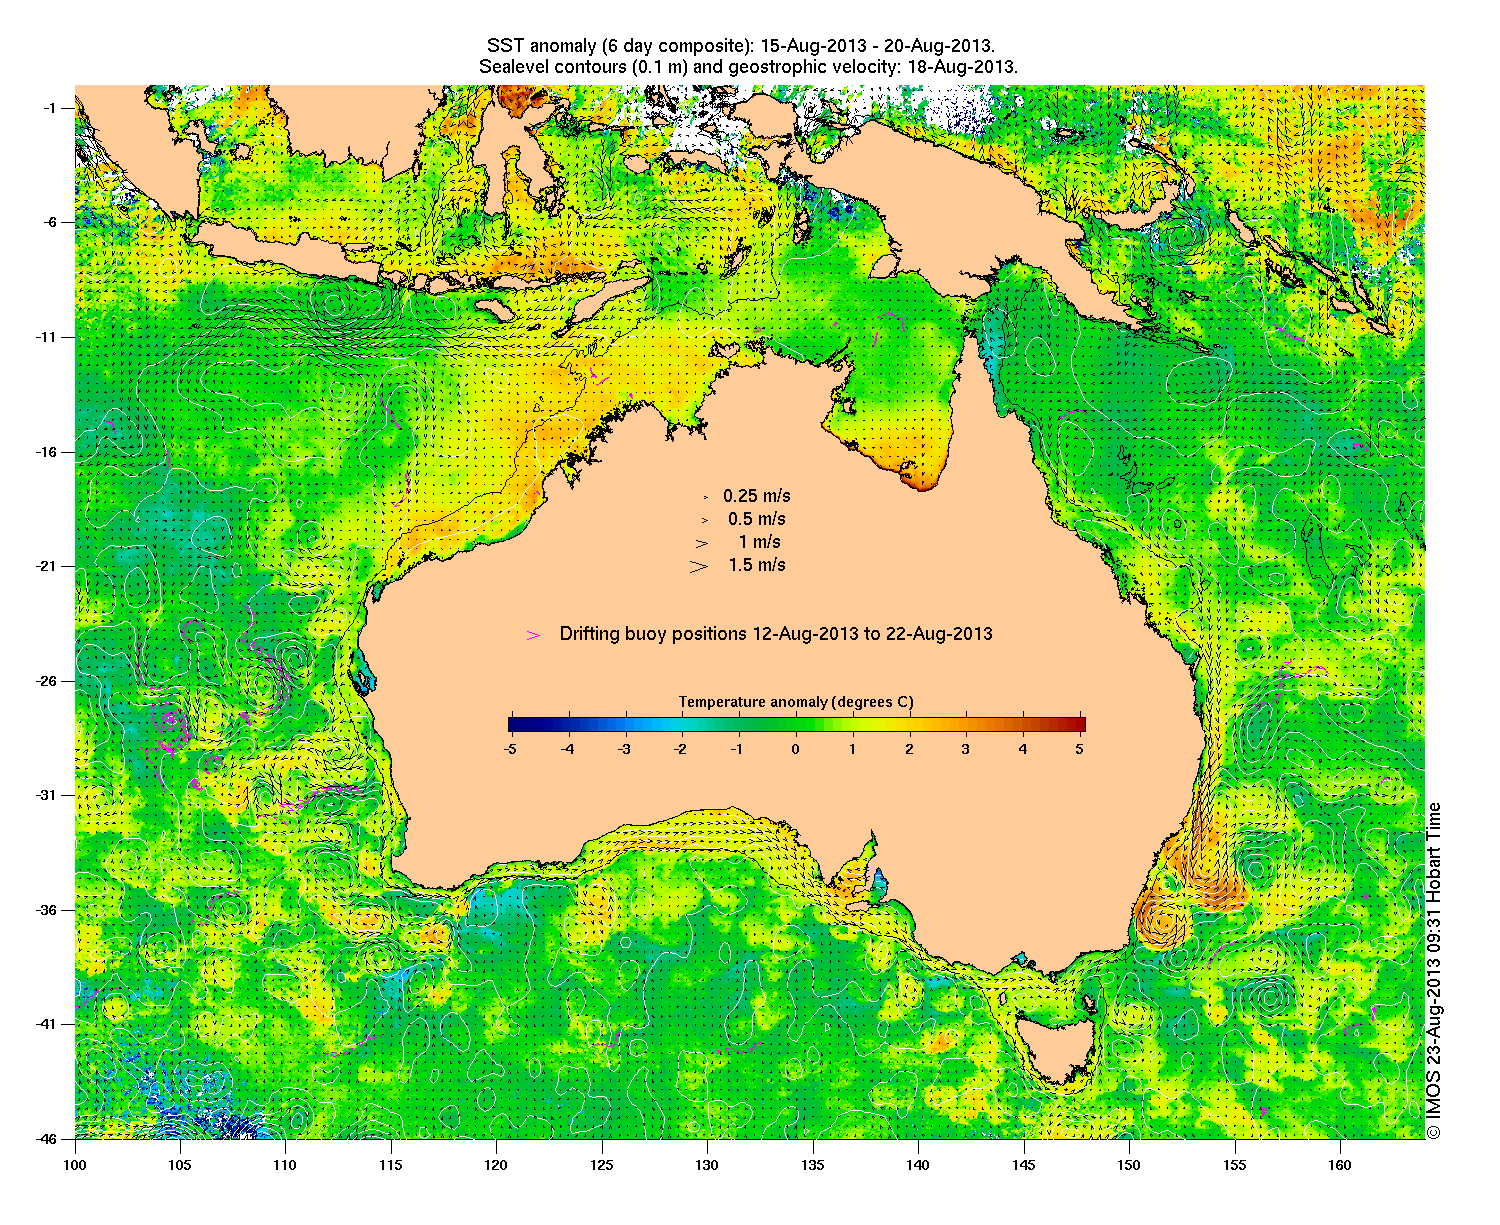Click the sealevel contours subtitle line
This screenshot has height=1225, width=1500.
(x=748, y=67)
